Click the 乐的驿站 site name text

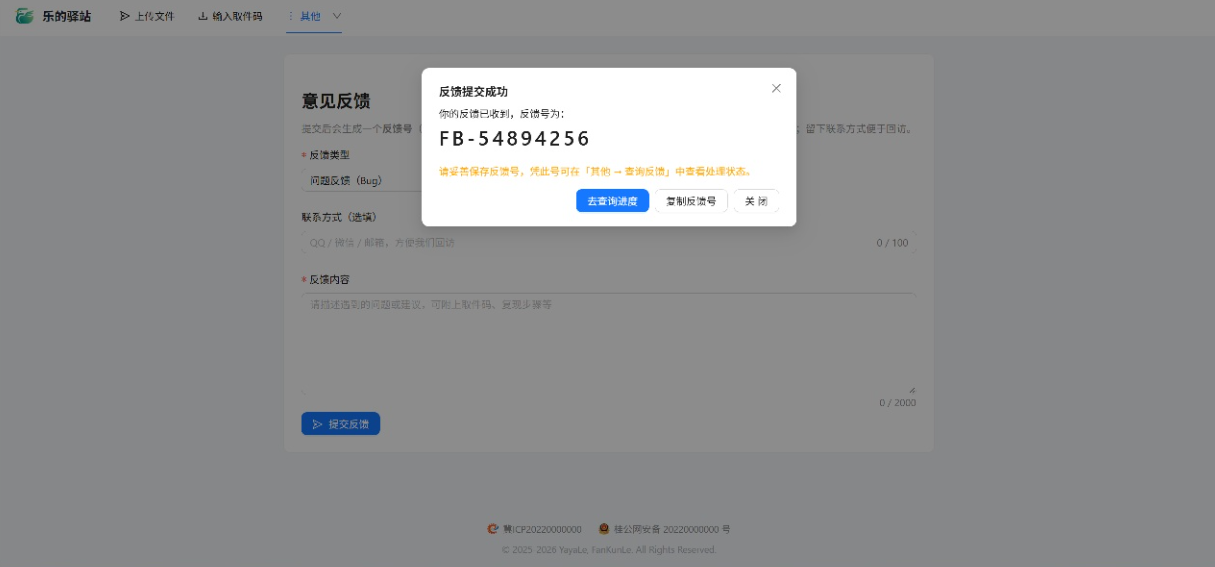pos(66,16)
